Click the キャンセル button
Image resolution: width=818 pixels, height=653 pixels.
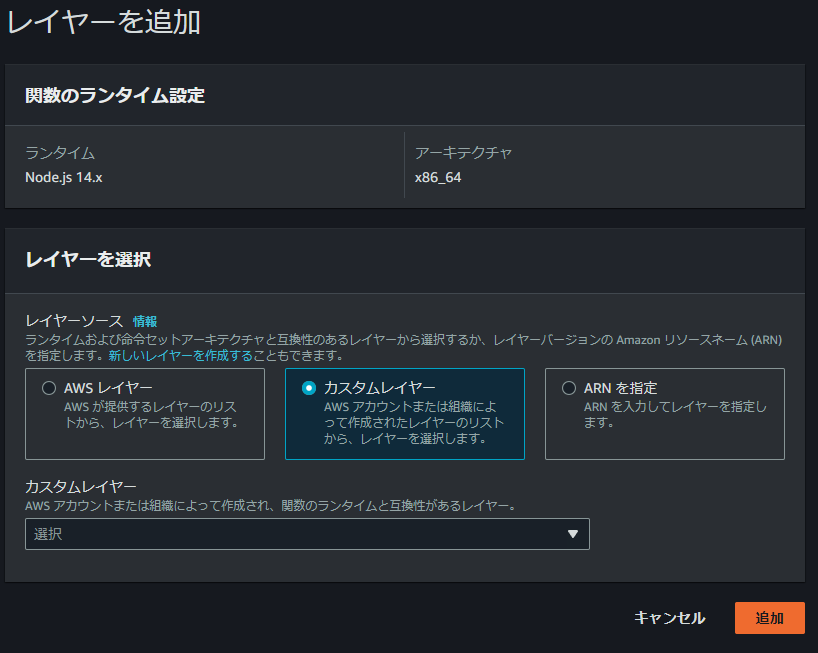669,618
